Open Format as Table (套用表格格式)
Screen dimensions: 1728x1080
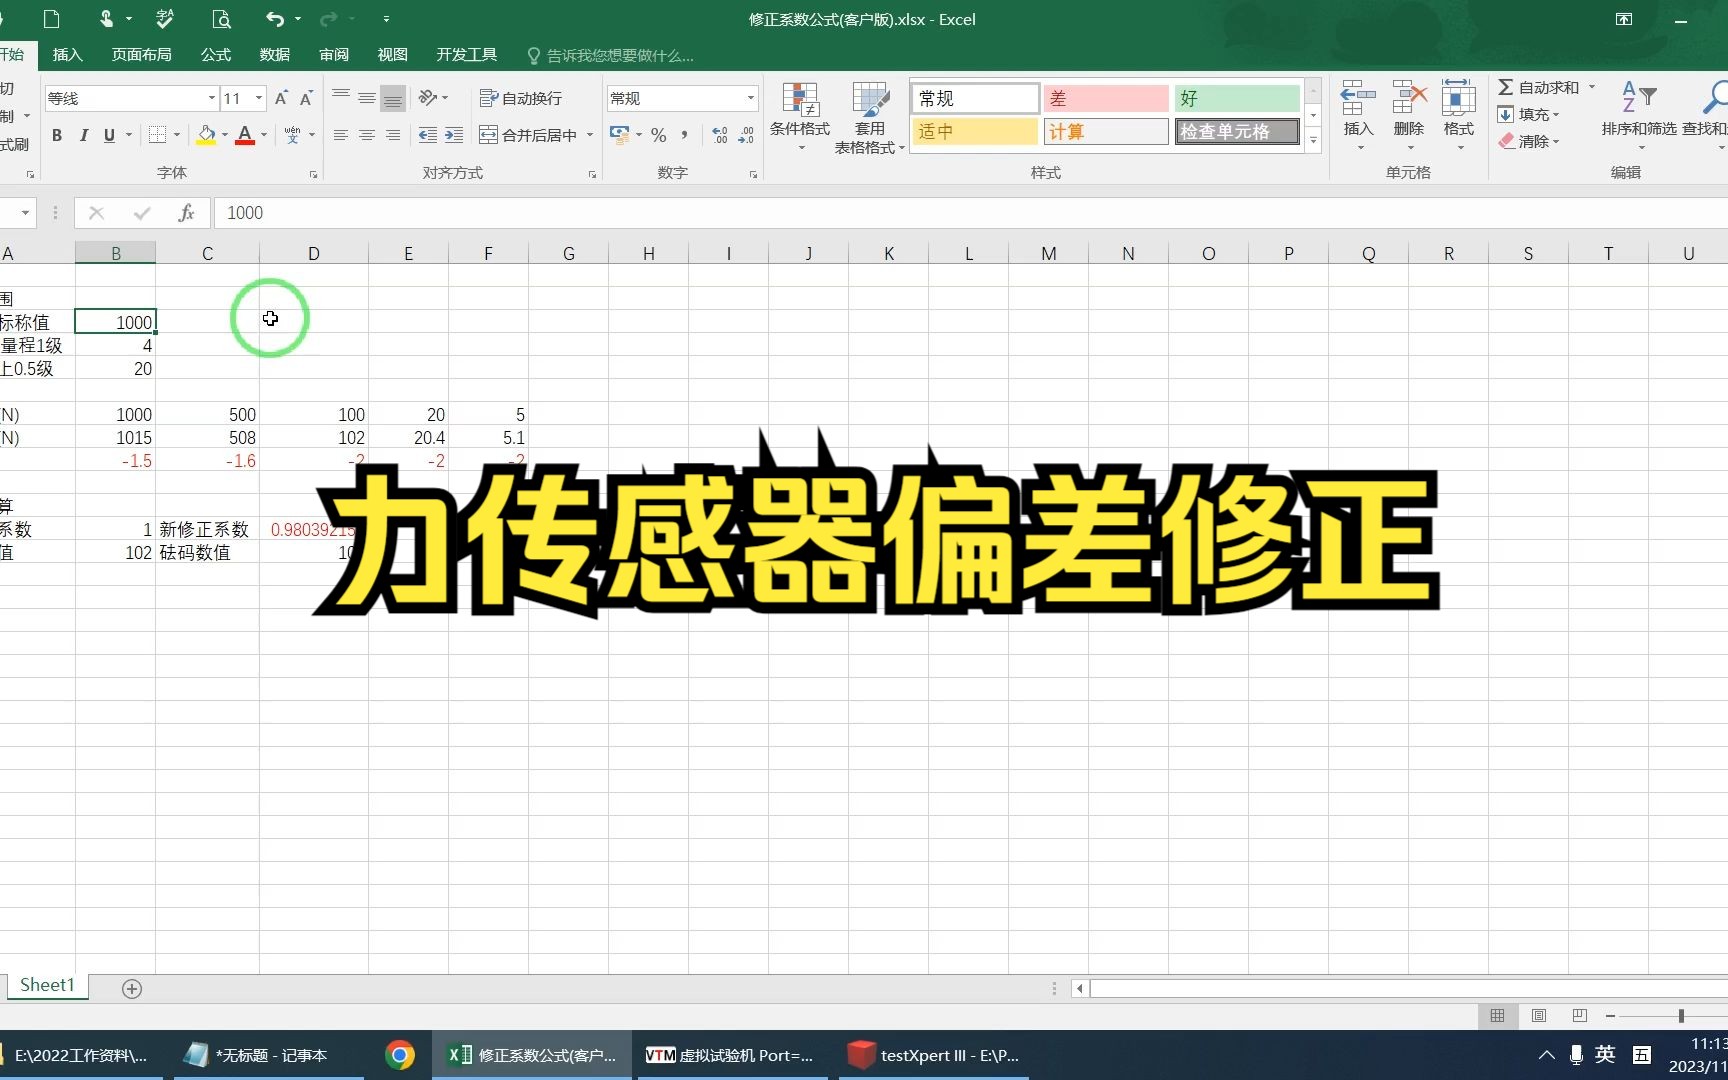870,117
